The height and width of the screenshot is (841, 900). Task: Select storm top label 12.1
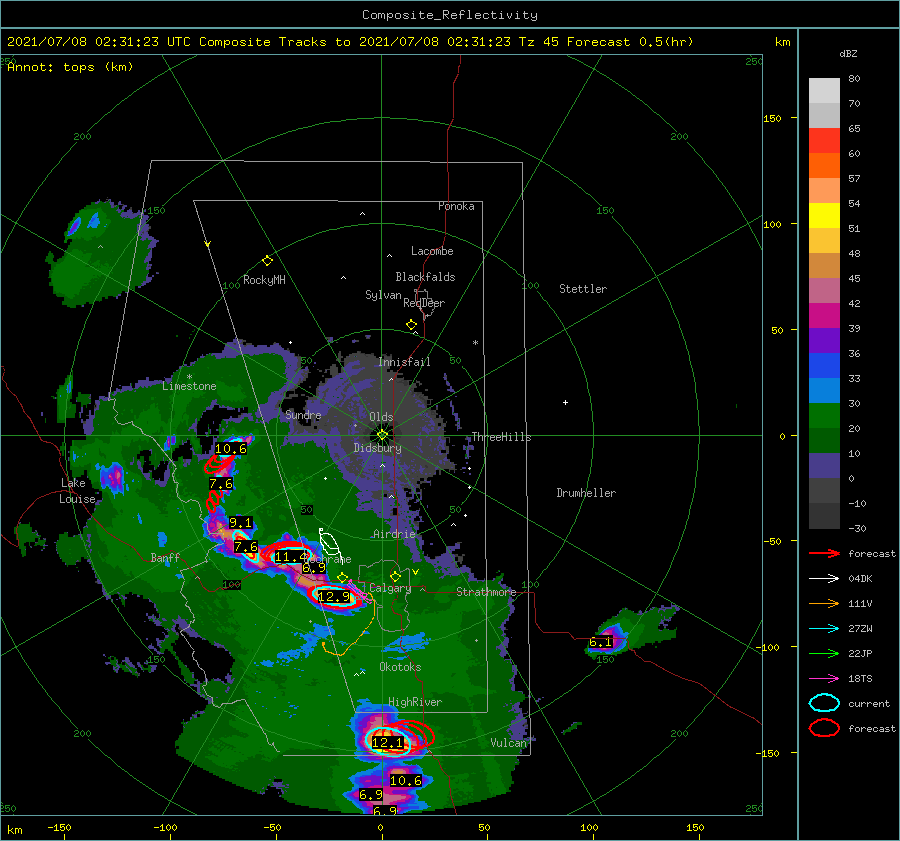tap(387, 743)
